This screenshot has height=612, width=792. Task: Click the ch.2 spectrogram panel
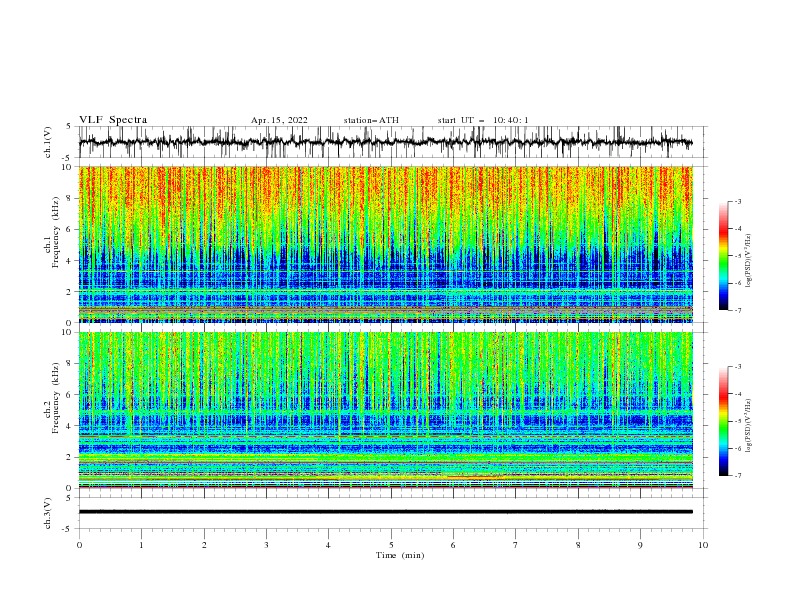tap(385, 410)
